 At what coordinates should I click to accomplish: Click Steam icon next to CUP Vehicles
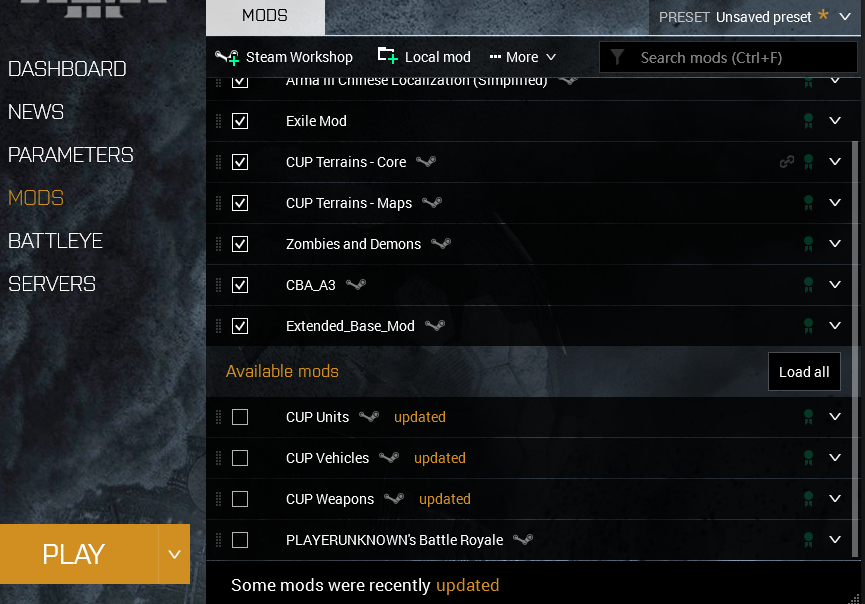(389, 457)
